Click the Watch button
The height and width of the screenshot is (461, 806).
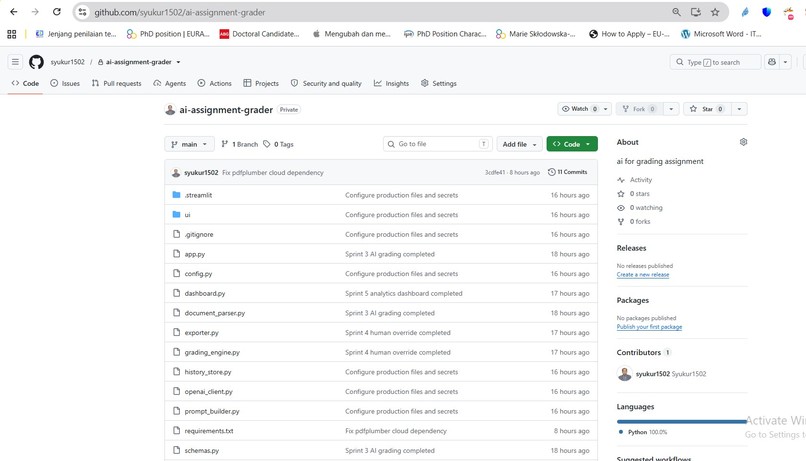pos(579,109)
